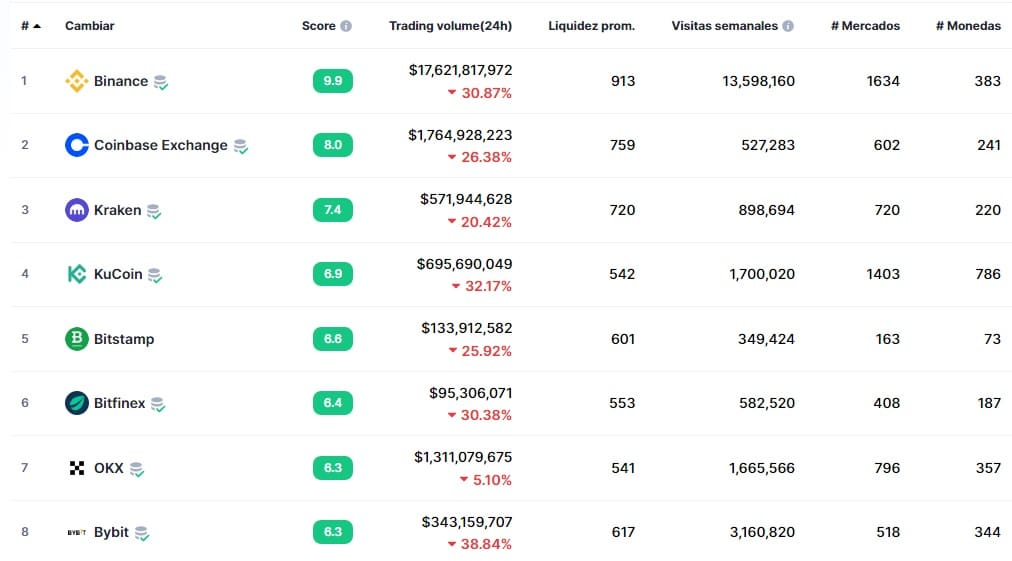
Task: Click Coinbase volume $1,764,928,223
Action: [x=460, y=135]
